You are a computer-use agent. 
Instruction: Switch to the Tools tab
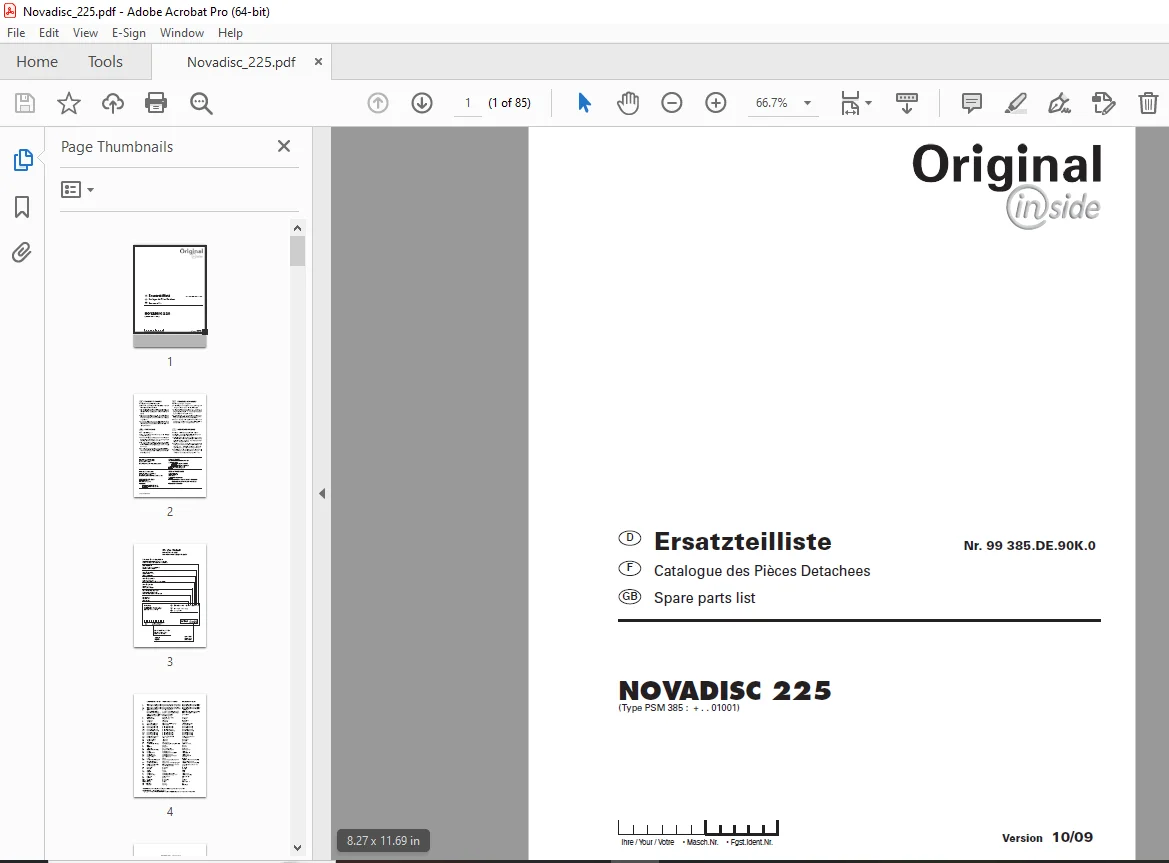tap(105, 62)
